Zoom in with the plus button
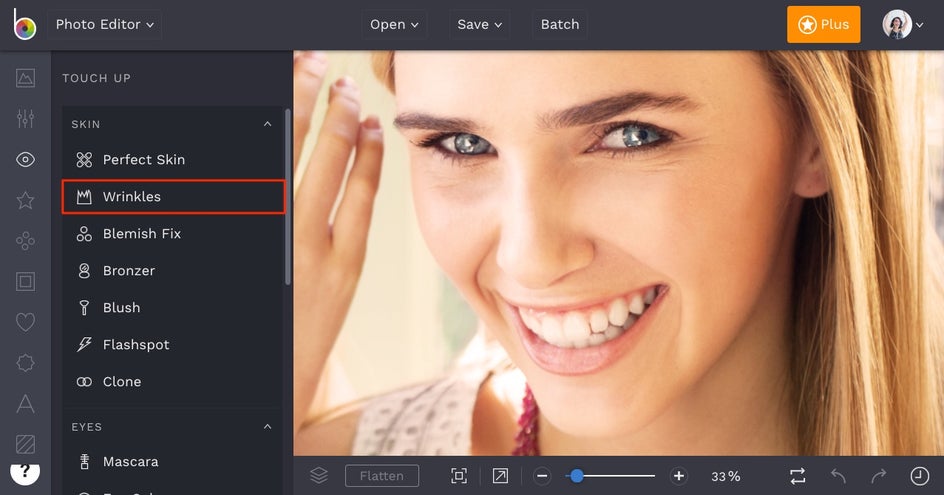Image resolution: width=944 pixels, height=495 pixels. [x=678, y=476]
